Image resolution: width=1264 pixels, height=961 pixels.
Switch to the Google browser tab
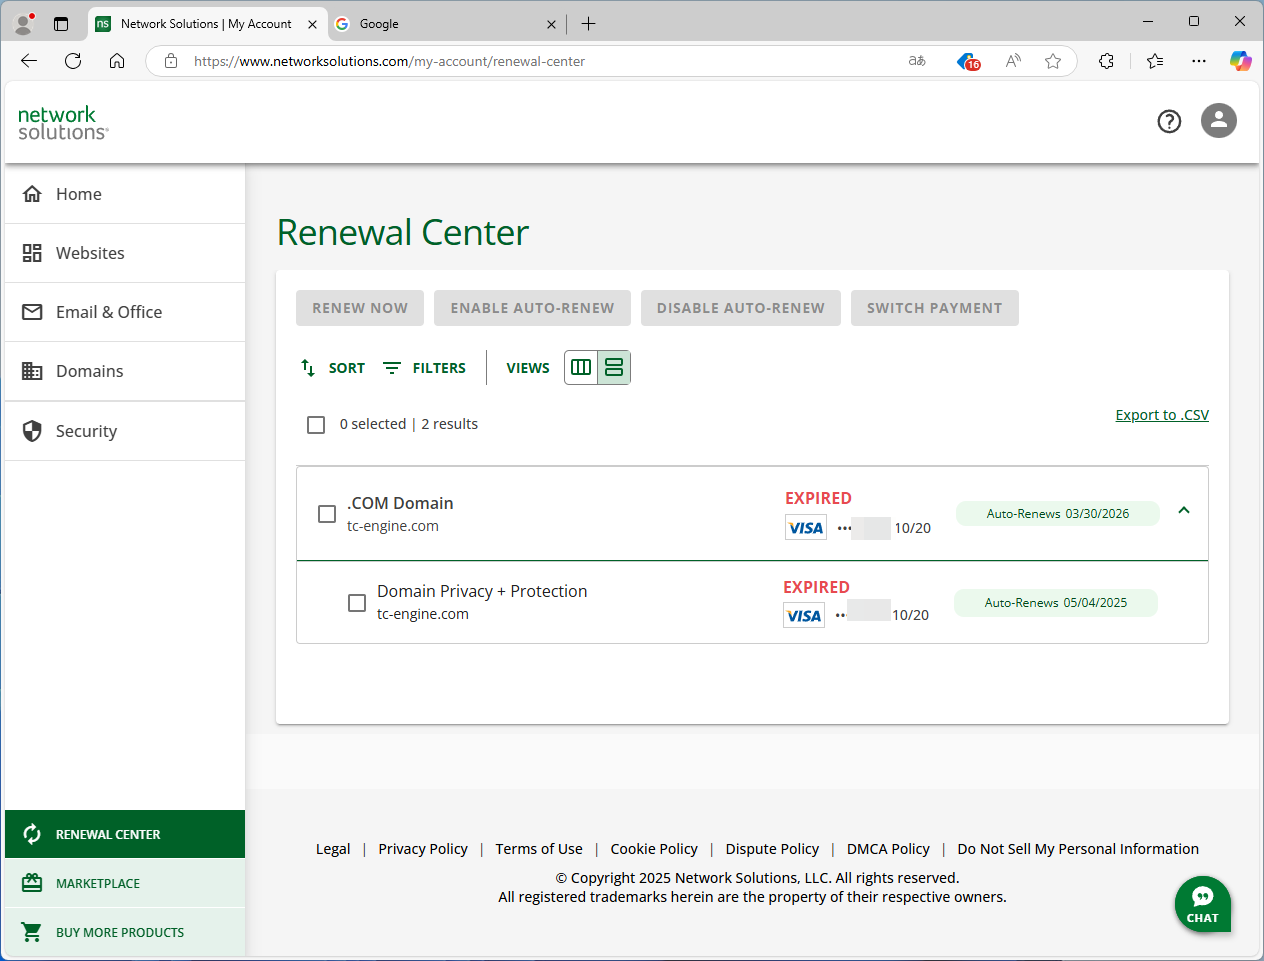440,24
